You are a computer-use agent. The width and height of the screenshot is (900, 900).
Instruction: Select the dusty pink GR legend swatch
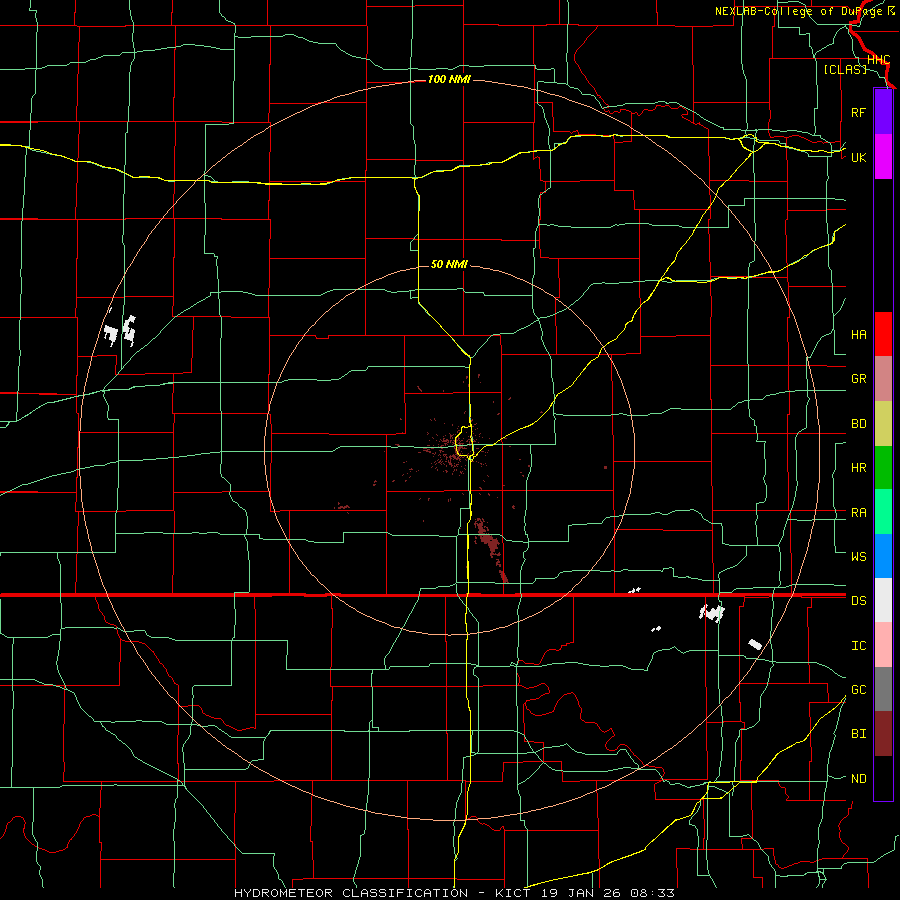(x=883, y=379)
